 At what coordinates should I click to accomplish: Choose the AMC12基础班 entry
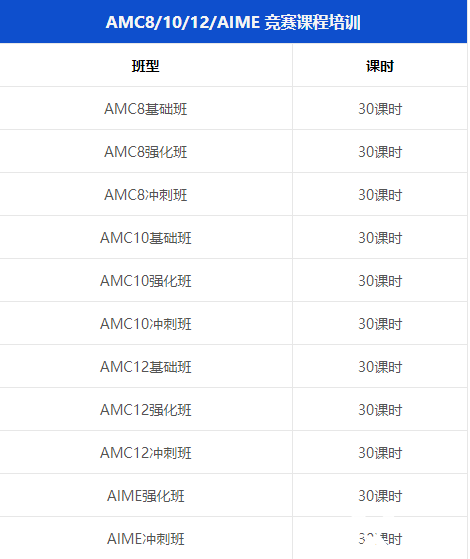[x=145, y=367]
